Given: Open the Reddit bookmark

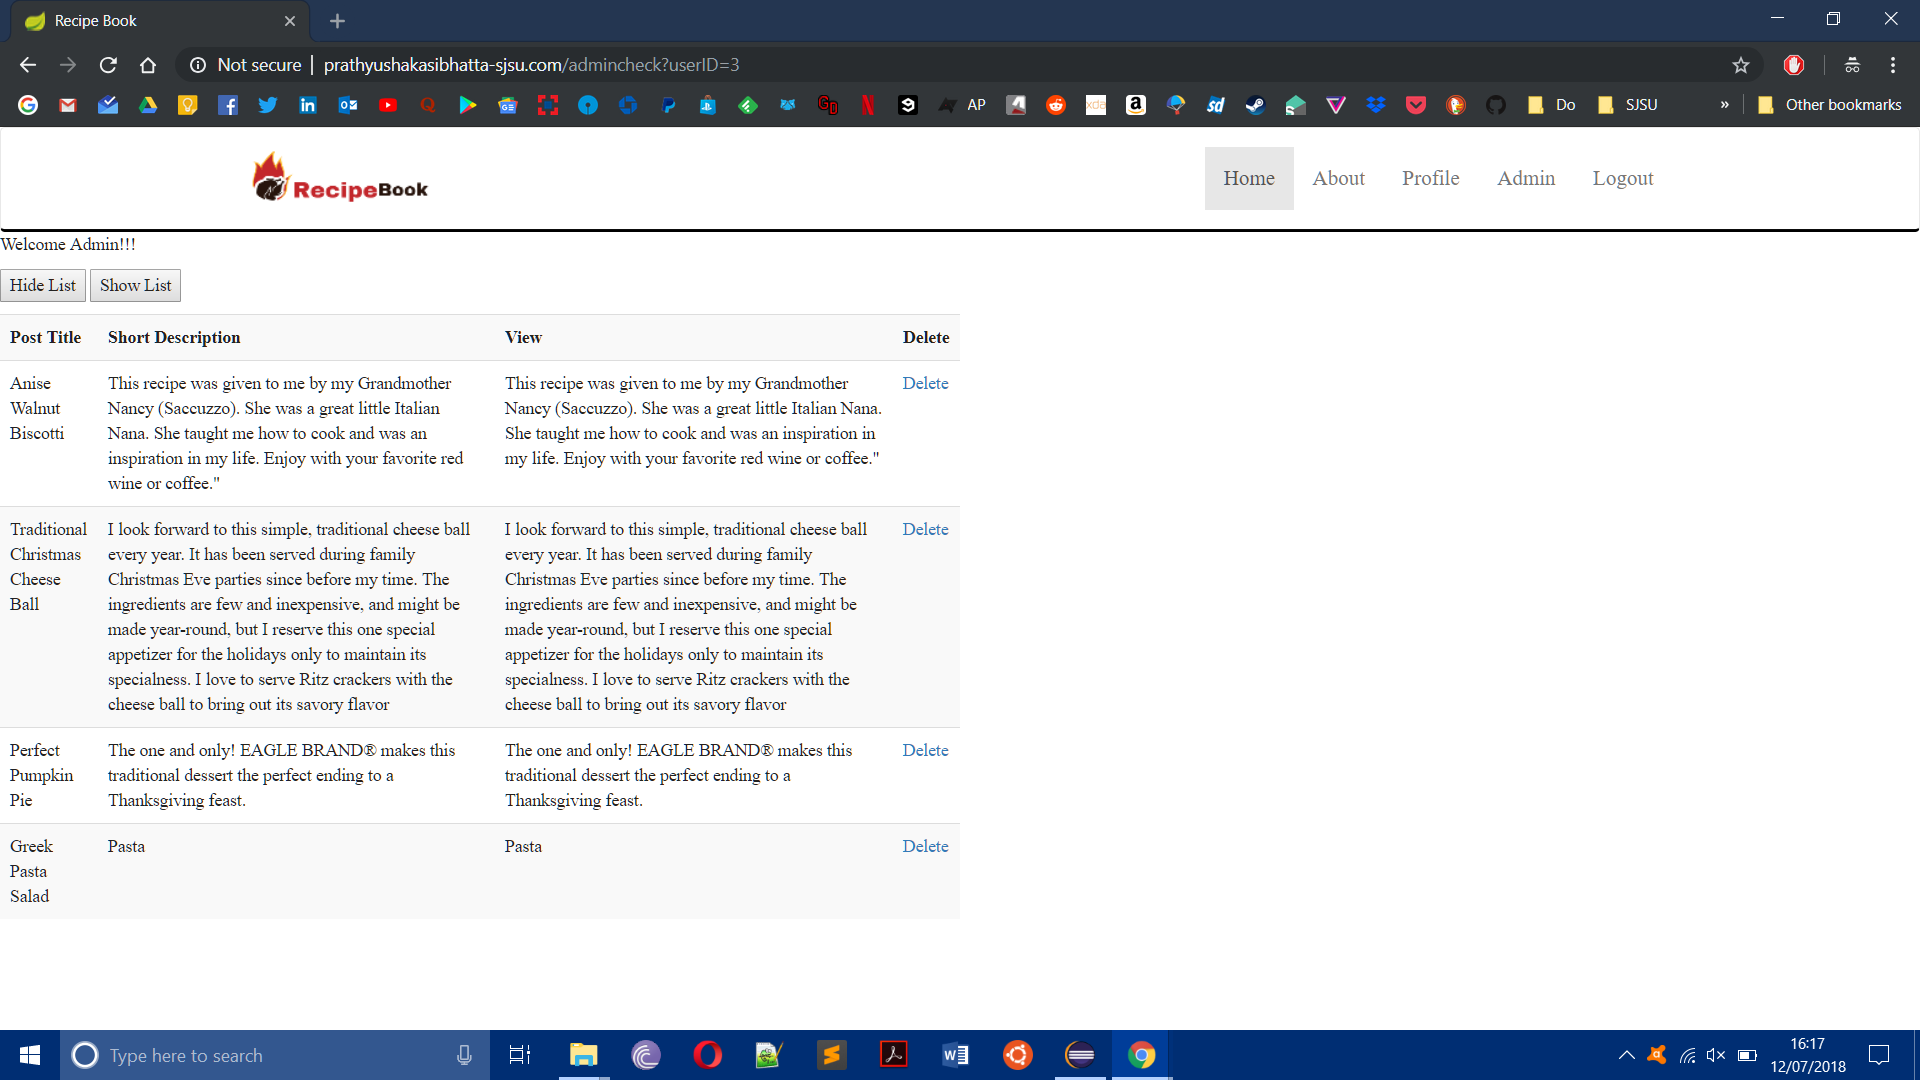Looking at the screenshot, I should coord(1056,105).
